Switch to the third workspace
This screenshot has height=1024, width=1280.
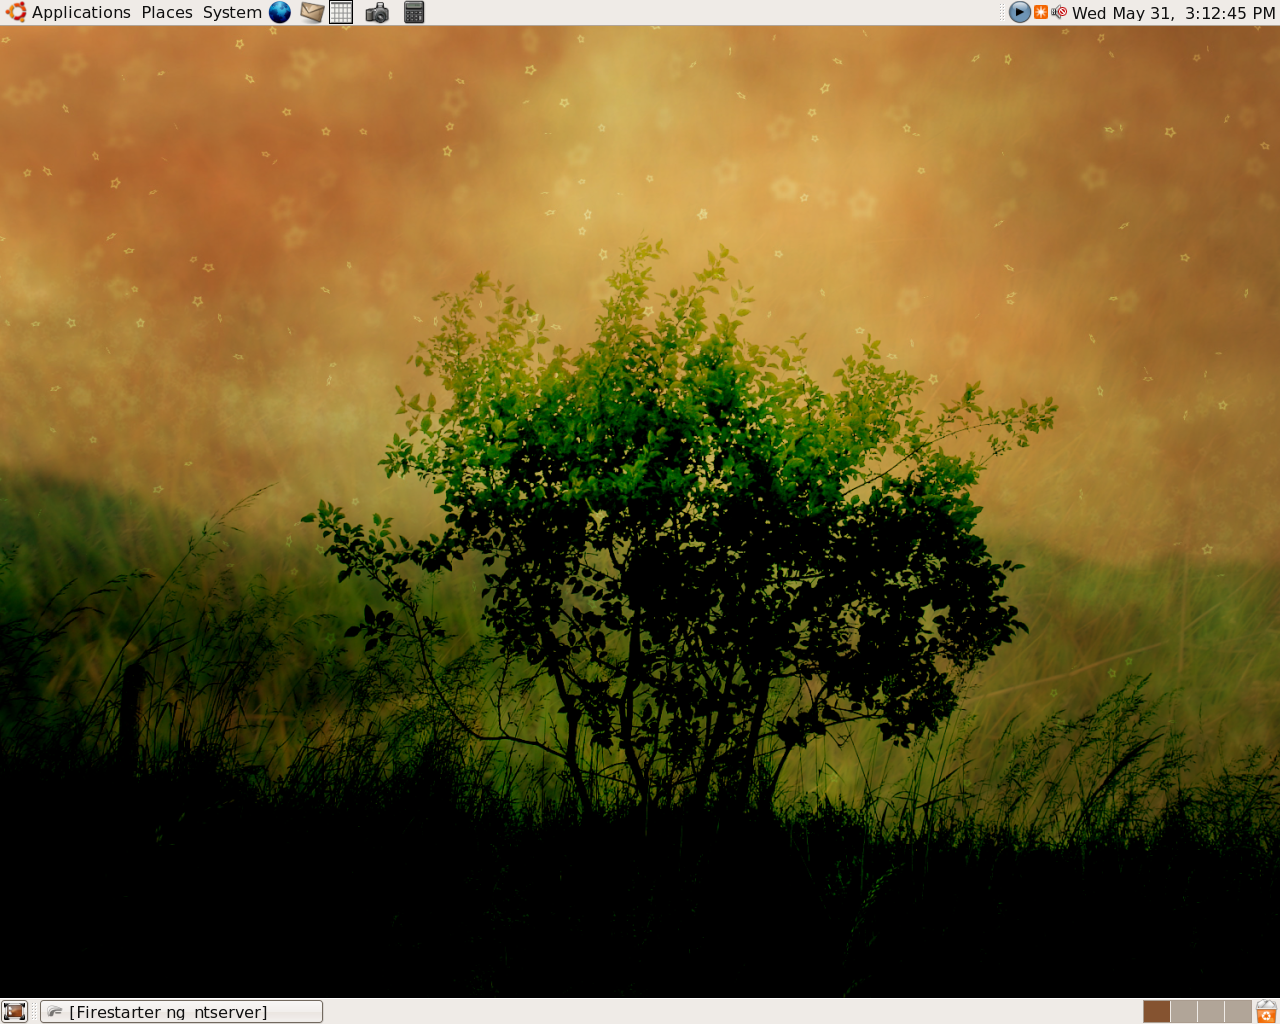(x=1211, y=1012)
